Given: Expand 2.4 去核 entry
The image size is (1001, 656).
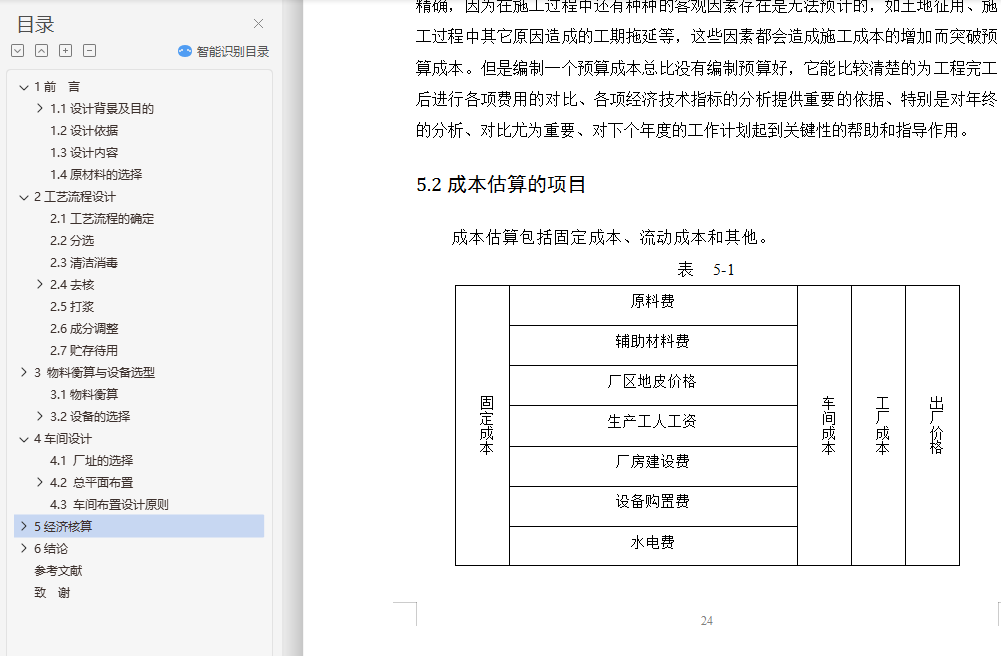Looking at the screenshot, I should pos(40,285).
